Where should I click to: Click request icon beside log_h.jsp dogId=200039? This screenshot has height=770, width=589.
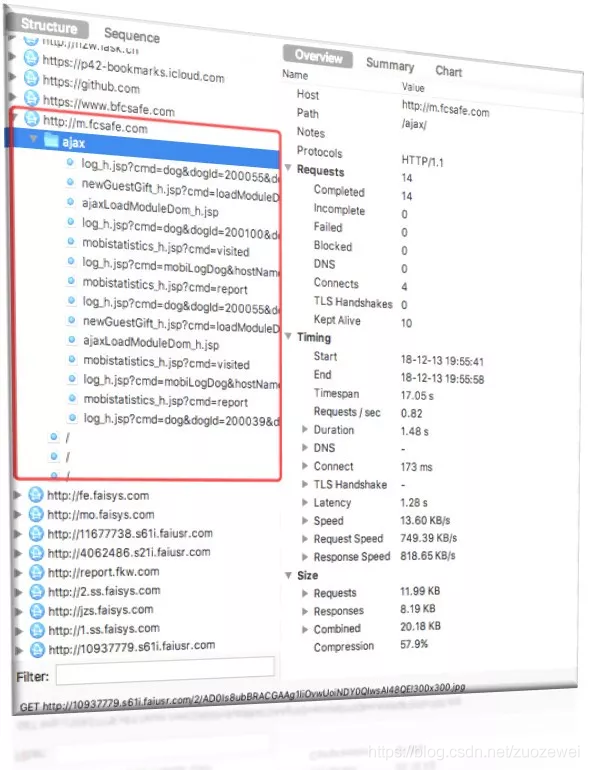[x=73, y=417]
